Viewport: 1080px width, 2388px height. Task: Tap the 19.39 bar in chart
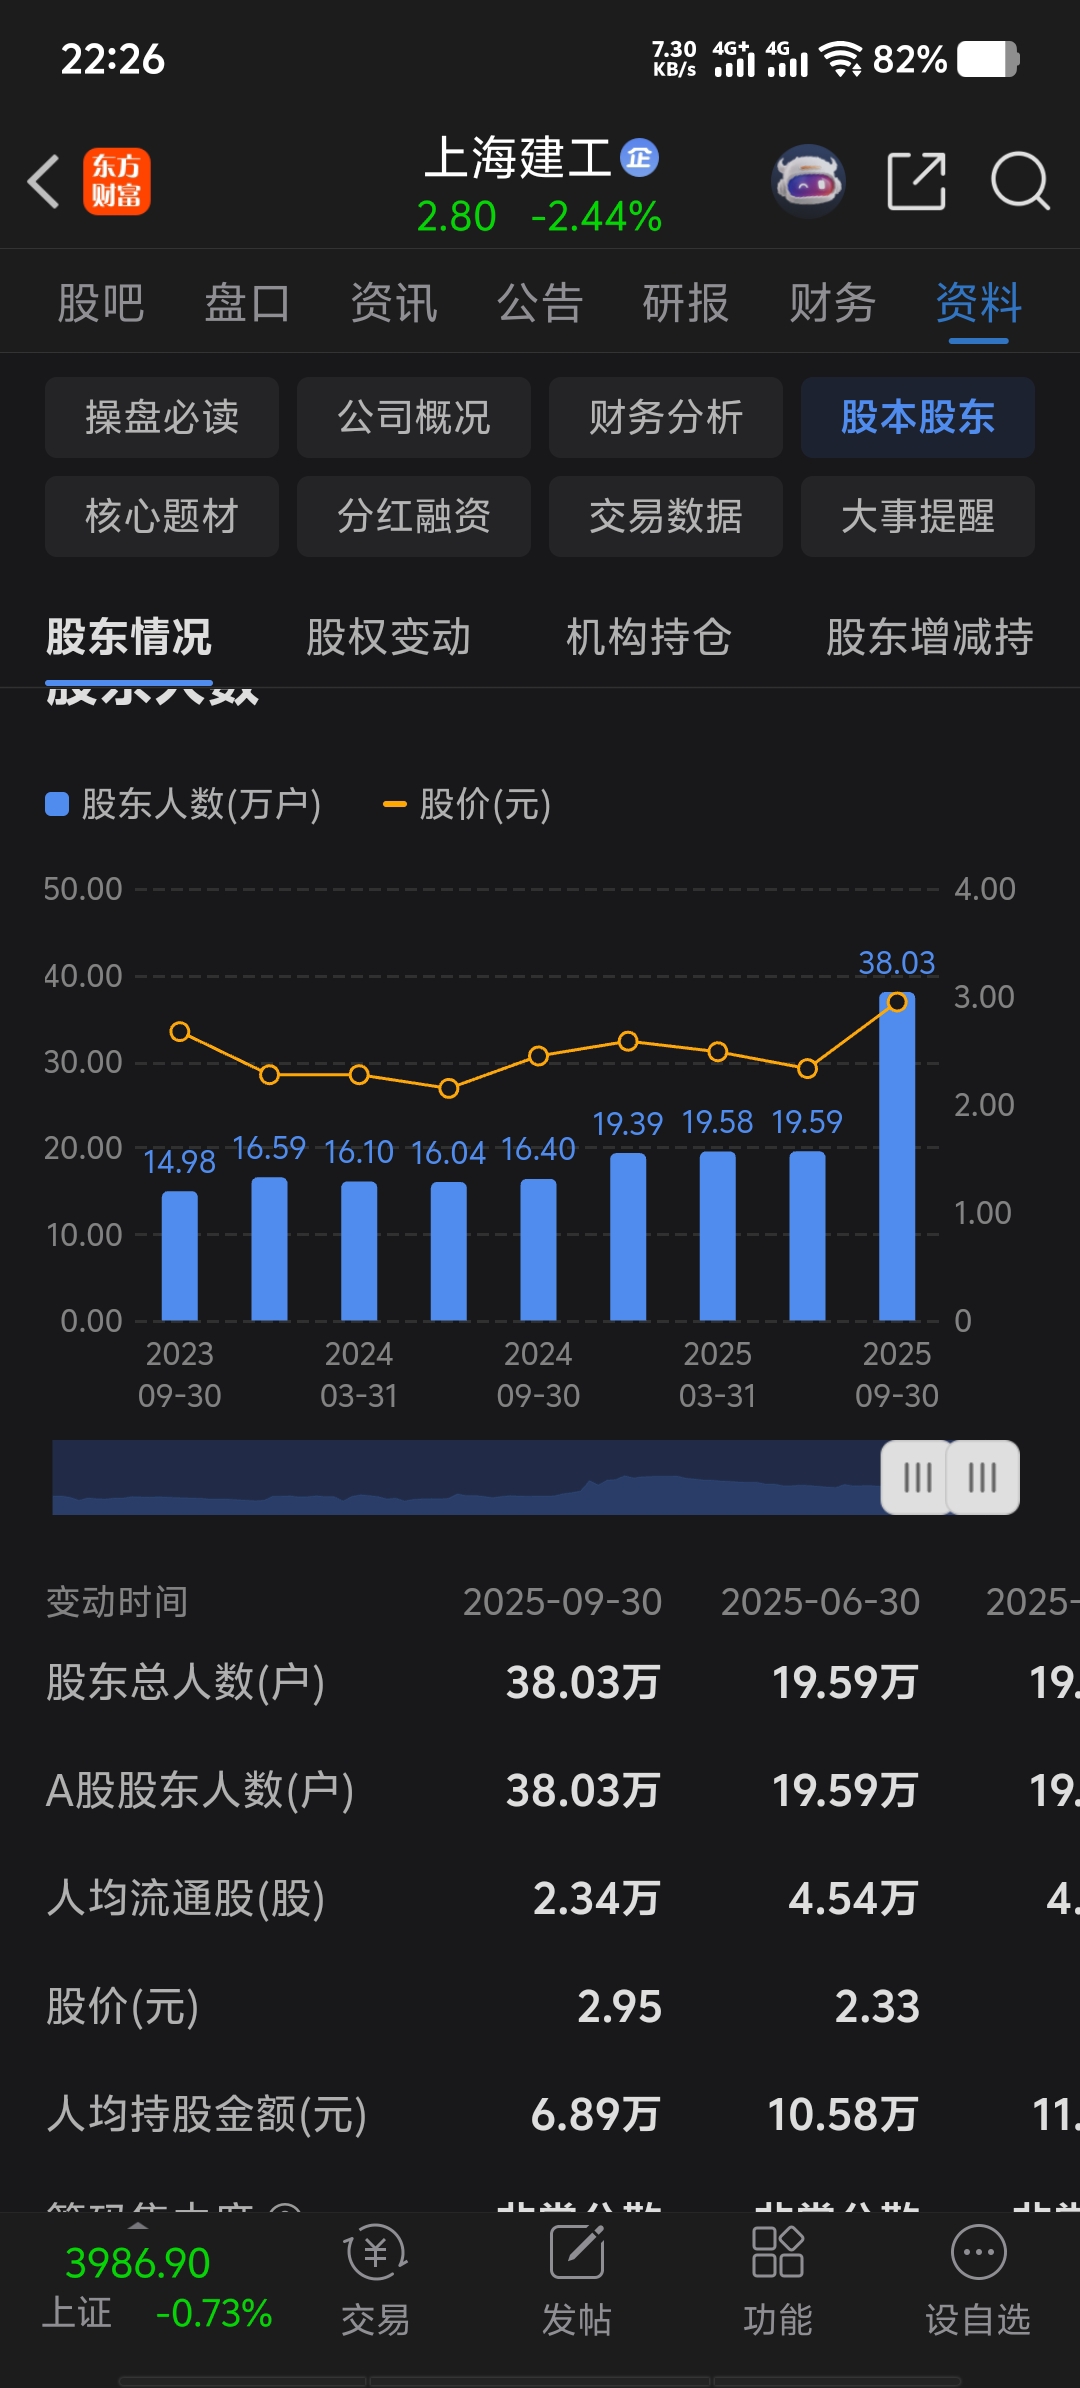pos(628,1237)
